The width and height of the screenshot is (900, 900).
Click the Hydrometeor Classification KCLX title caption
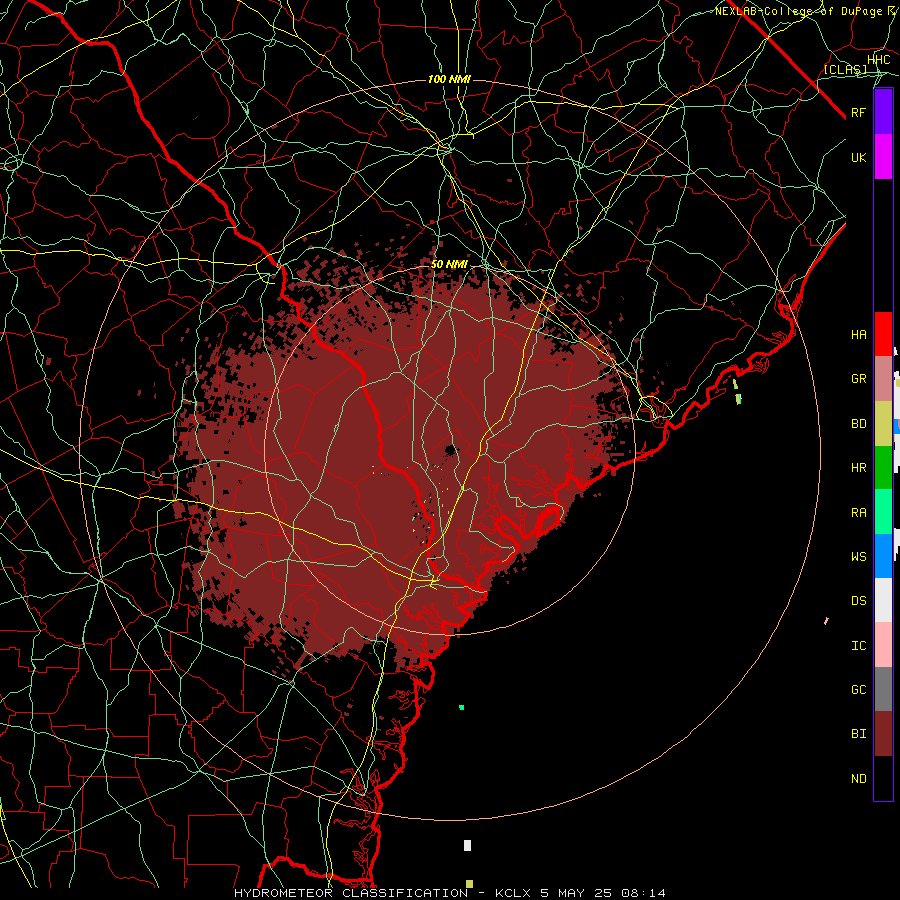450,893
